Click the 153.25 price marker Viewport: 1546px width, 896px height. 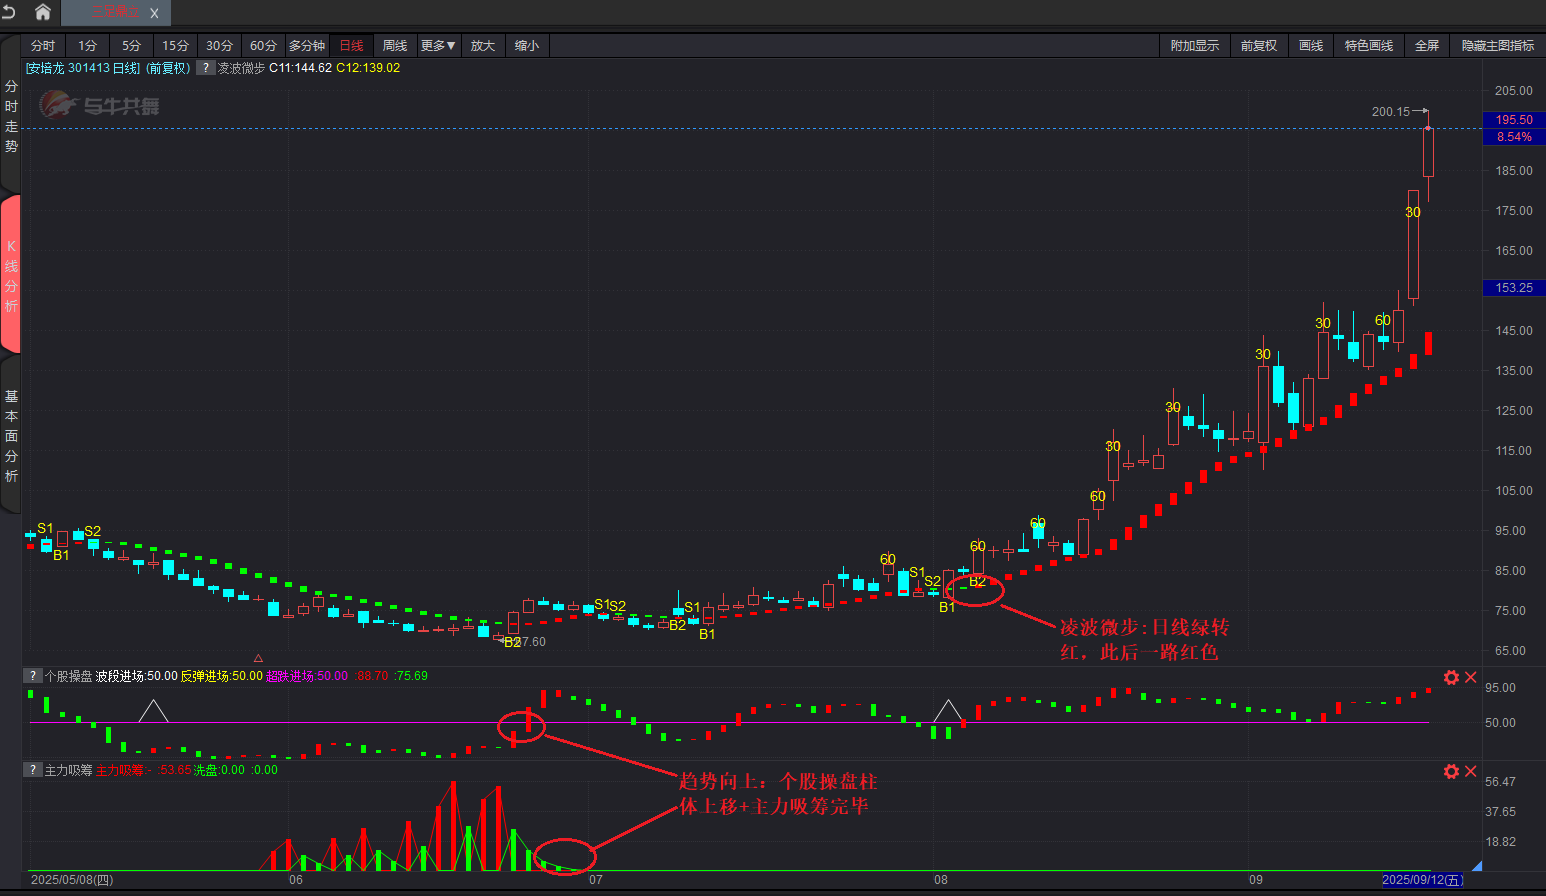pyautogui.click(x=1514, y=287)
